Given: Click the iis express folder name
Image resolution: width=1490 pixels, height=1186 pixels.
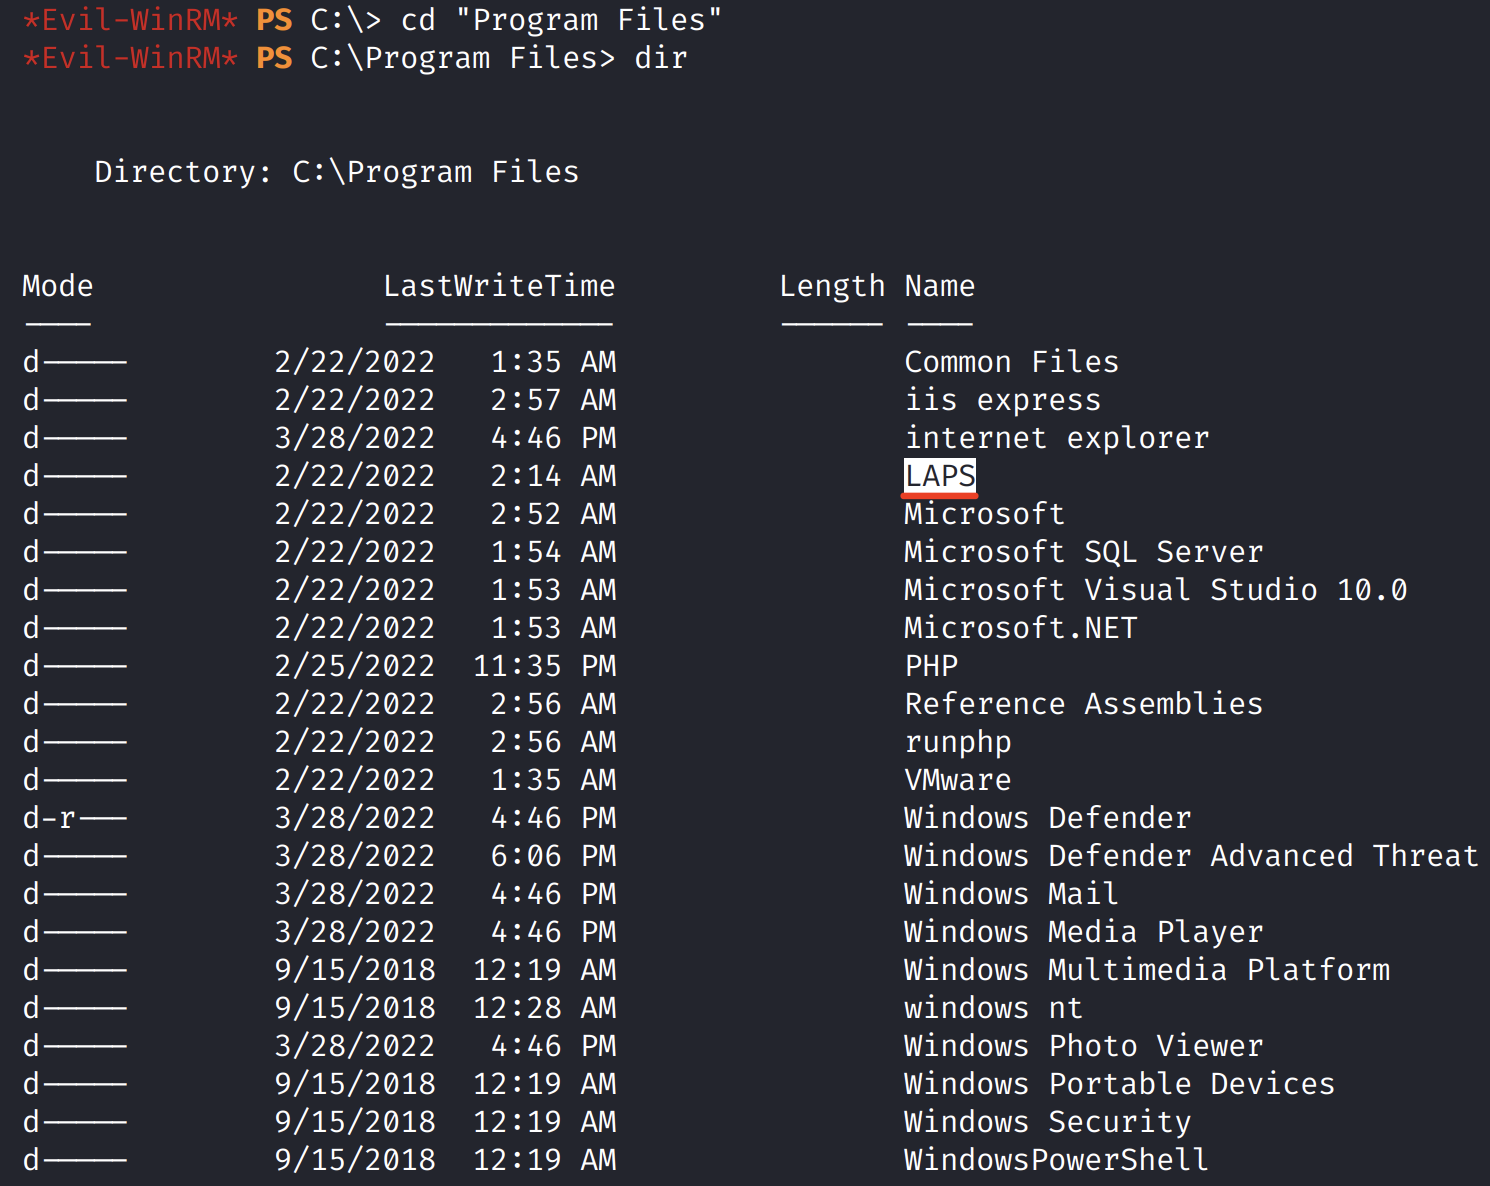Looking at the screenshot, I should pos(1002,400).
